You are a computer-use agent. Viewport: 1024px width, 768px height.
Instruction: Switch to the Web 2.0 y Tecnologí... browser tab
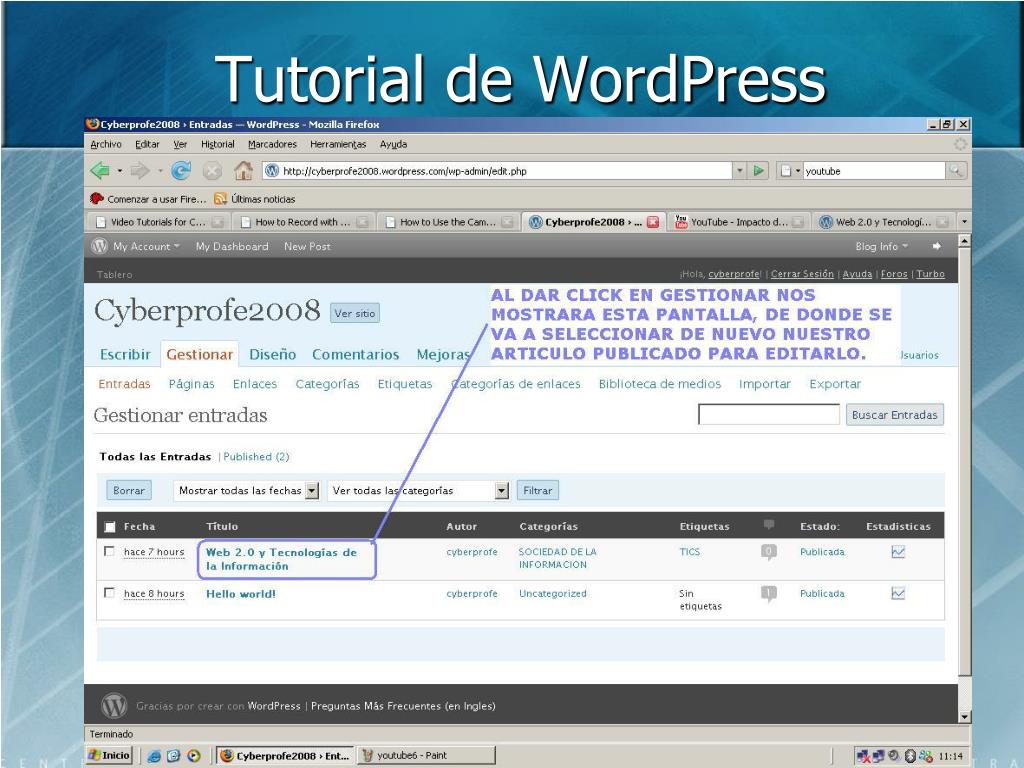882,222
